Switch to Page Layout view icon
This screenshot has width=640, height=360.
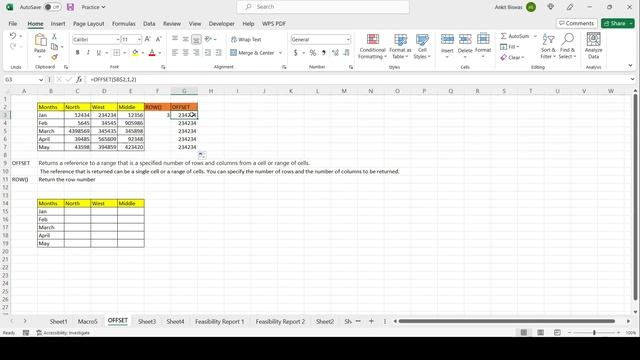click(540, 333)
